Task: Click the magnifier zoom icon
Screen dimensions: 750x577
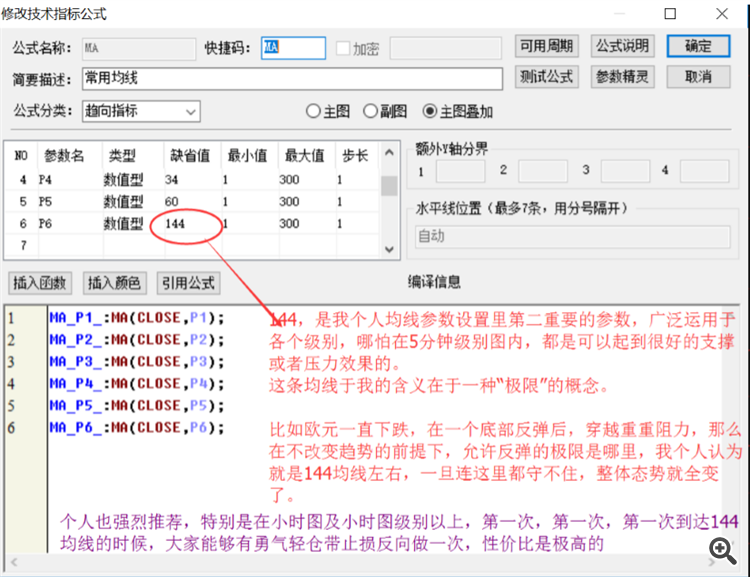Action: click(722, 551)
